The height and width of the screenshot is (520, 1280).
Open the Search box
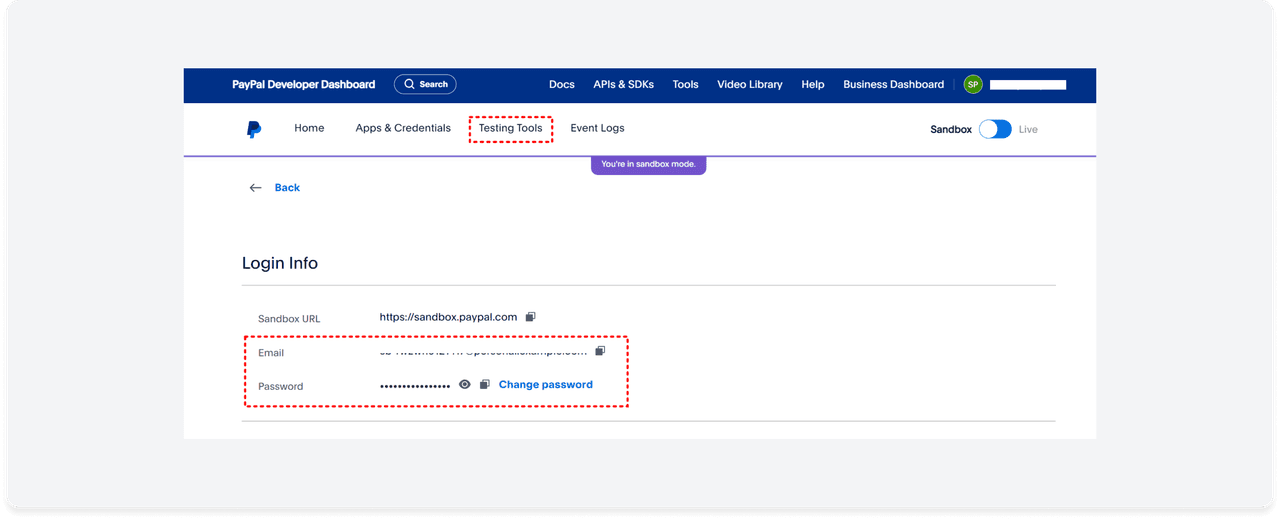[425, 85]
